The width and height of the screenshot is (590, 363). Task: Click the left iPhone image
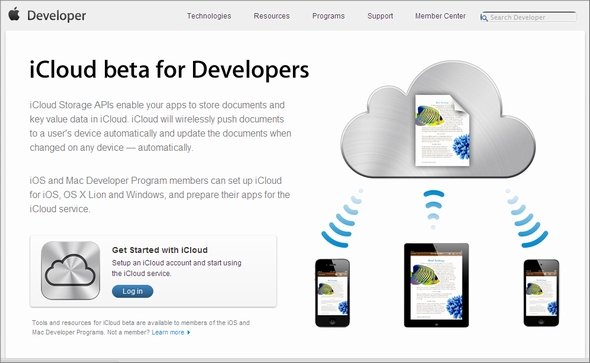click(x=332, y=293)
